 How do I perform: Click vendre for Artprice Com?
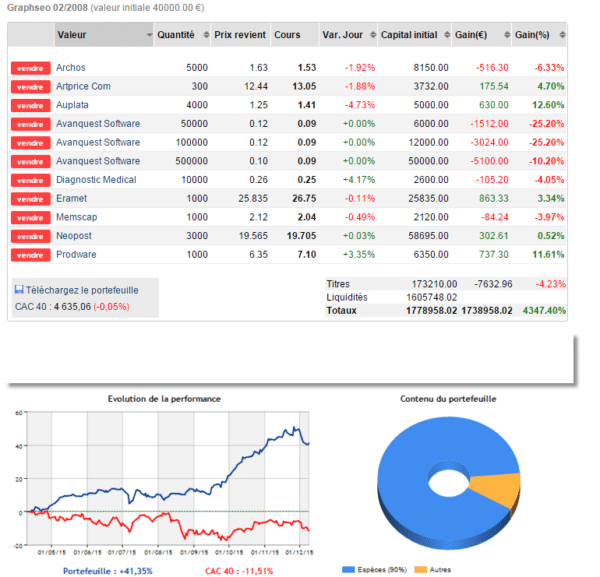(x=31, y=87)
